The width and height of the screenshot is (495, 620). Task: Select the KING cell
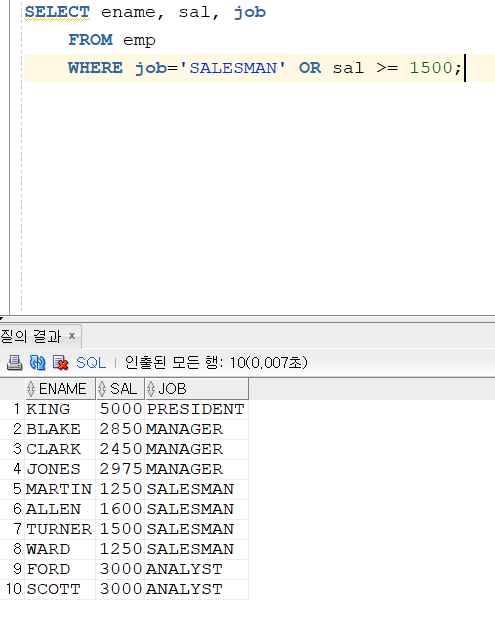point(60,409)
